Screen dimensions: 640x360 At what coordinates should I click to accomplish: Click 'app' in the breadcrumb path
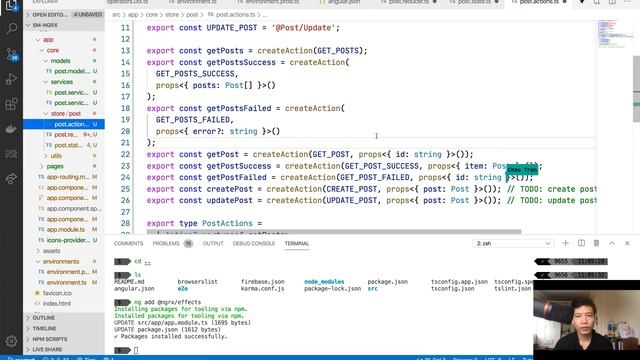[133, 14]
